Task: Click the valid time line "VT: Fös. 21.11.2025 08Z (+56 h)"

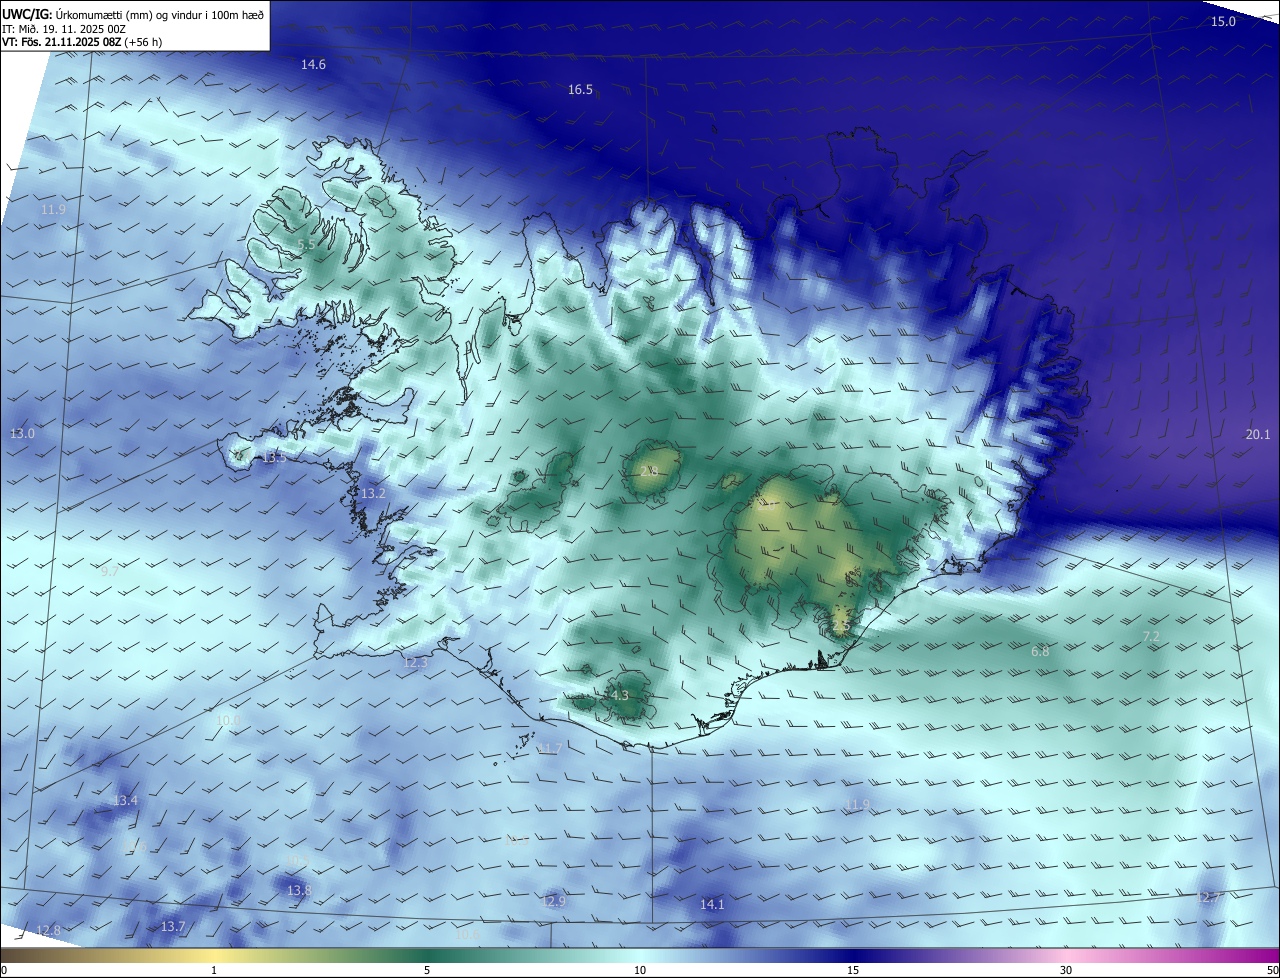Action: pos(82,42)
